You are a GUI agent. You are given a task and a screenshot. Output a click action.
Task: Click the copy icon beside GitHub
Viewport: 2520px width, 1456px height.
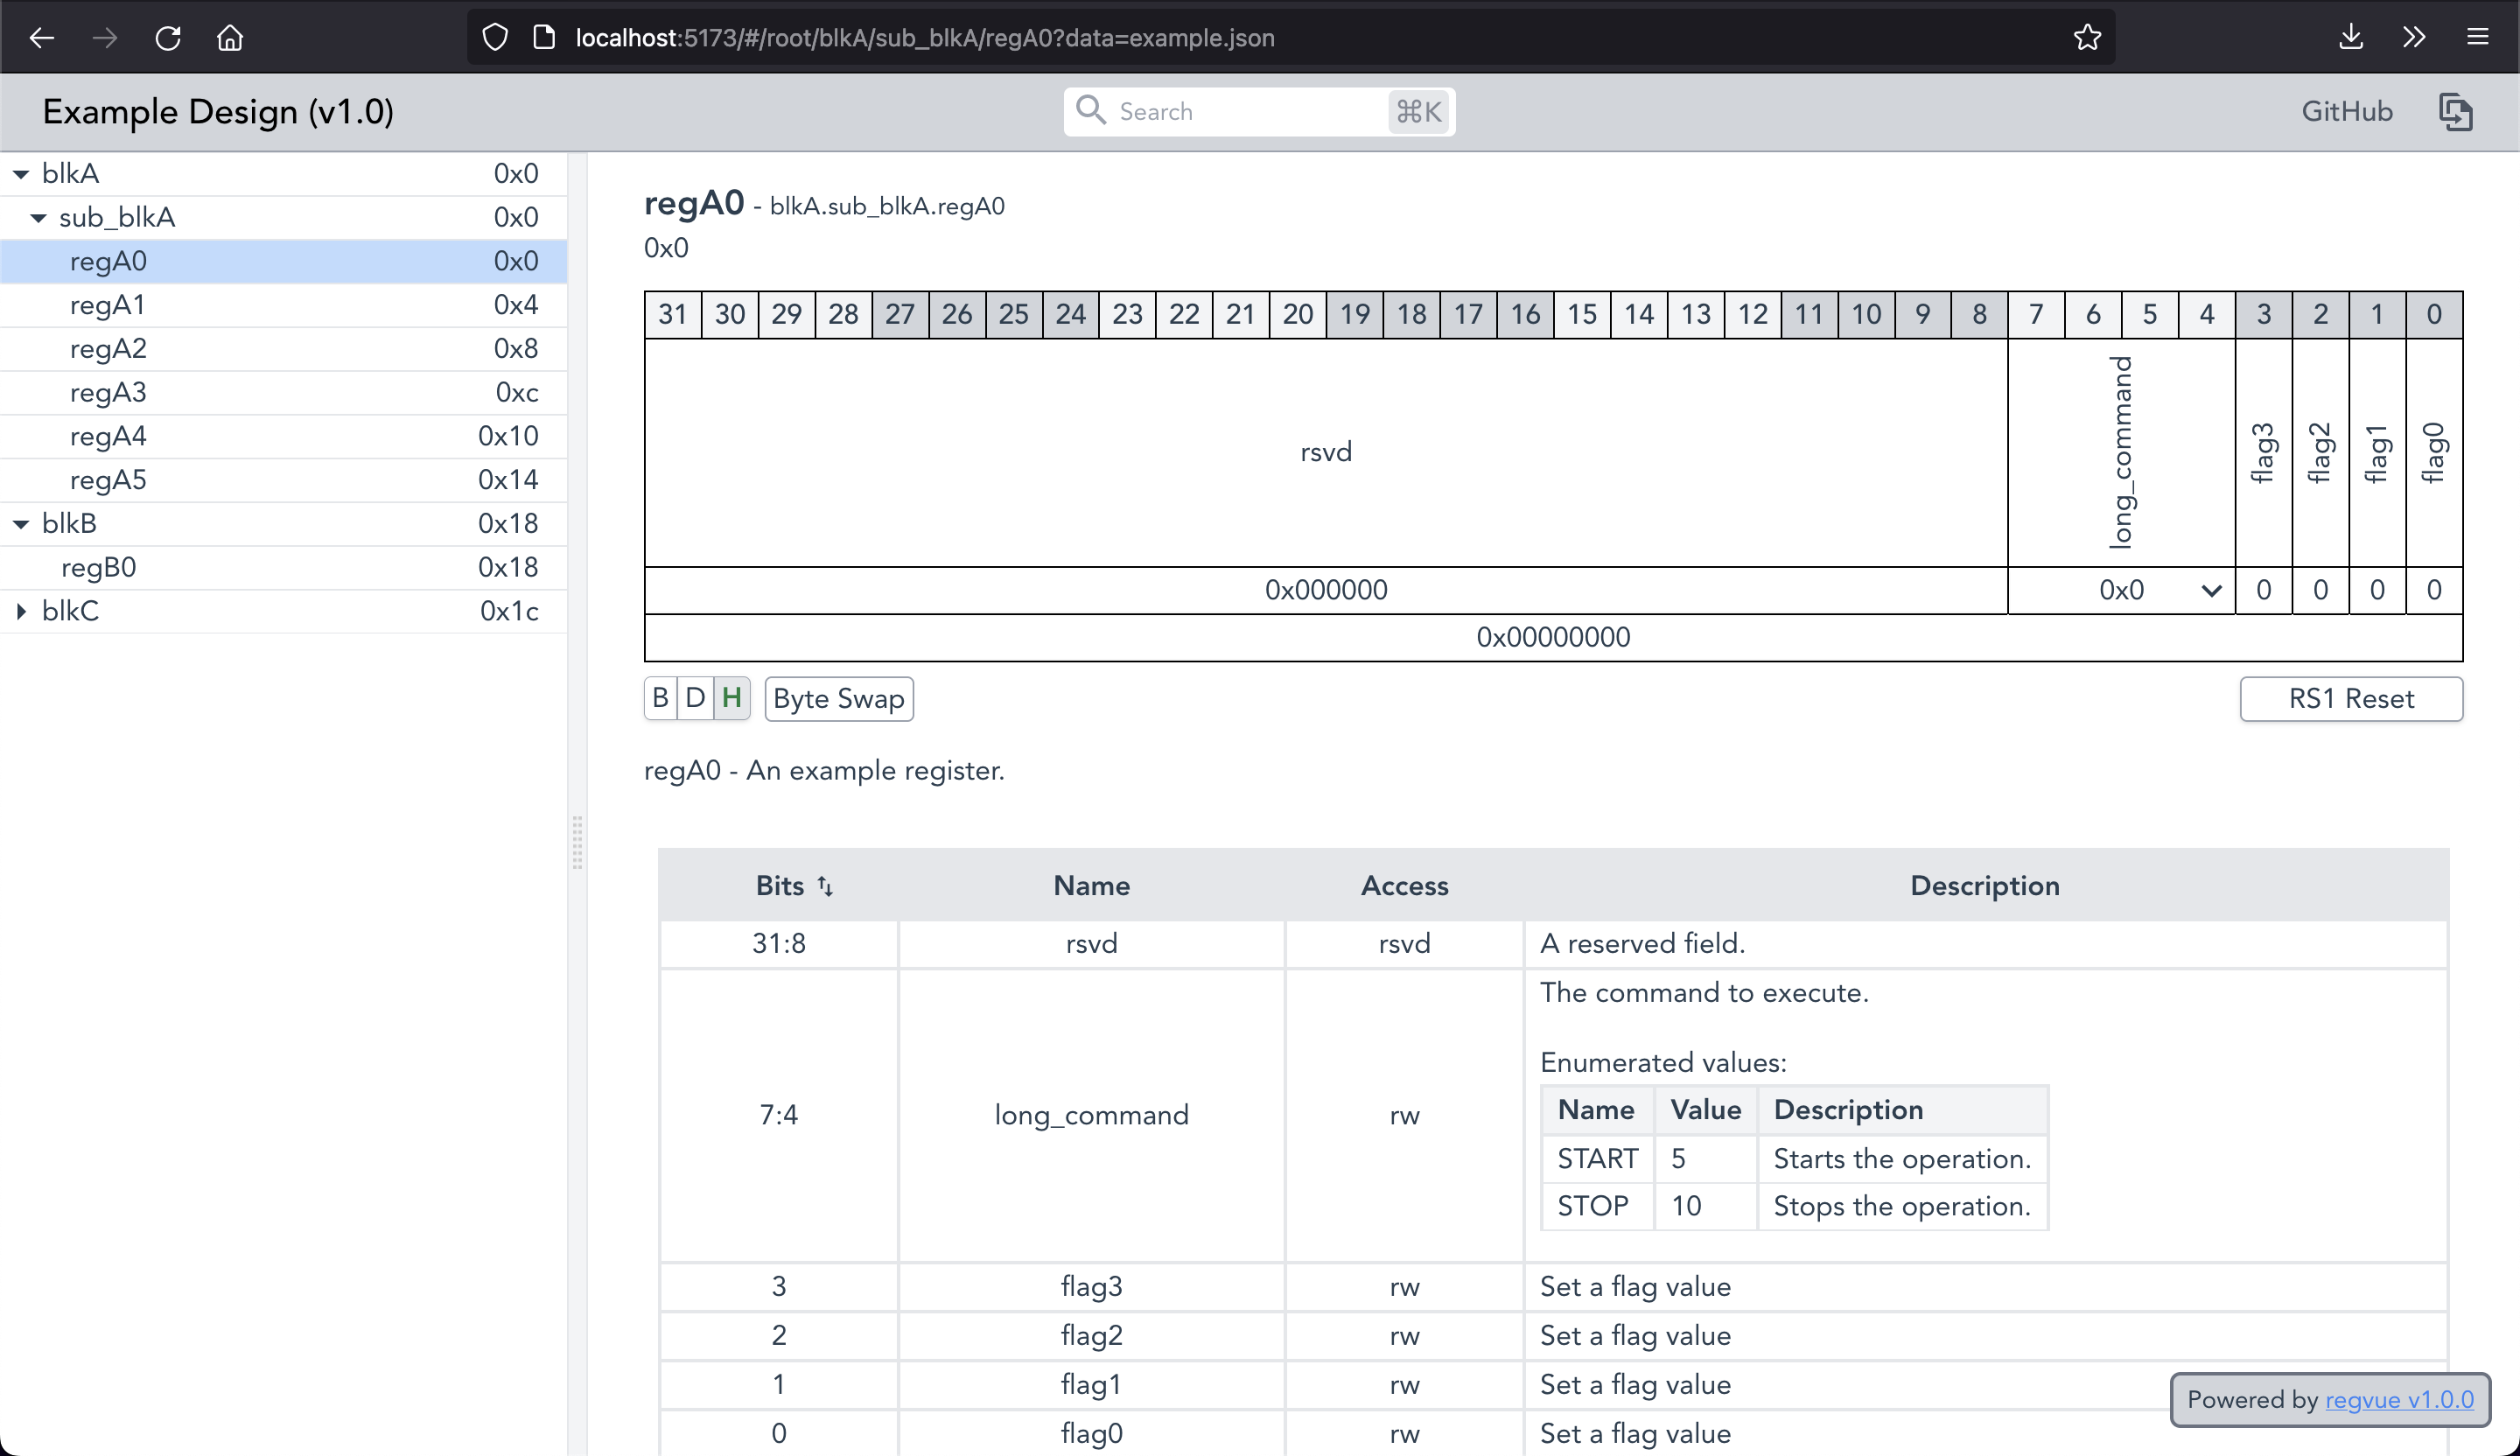pos(2457,112)
